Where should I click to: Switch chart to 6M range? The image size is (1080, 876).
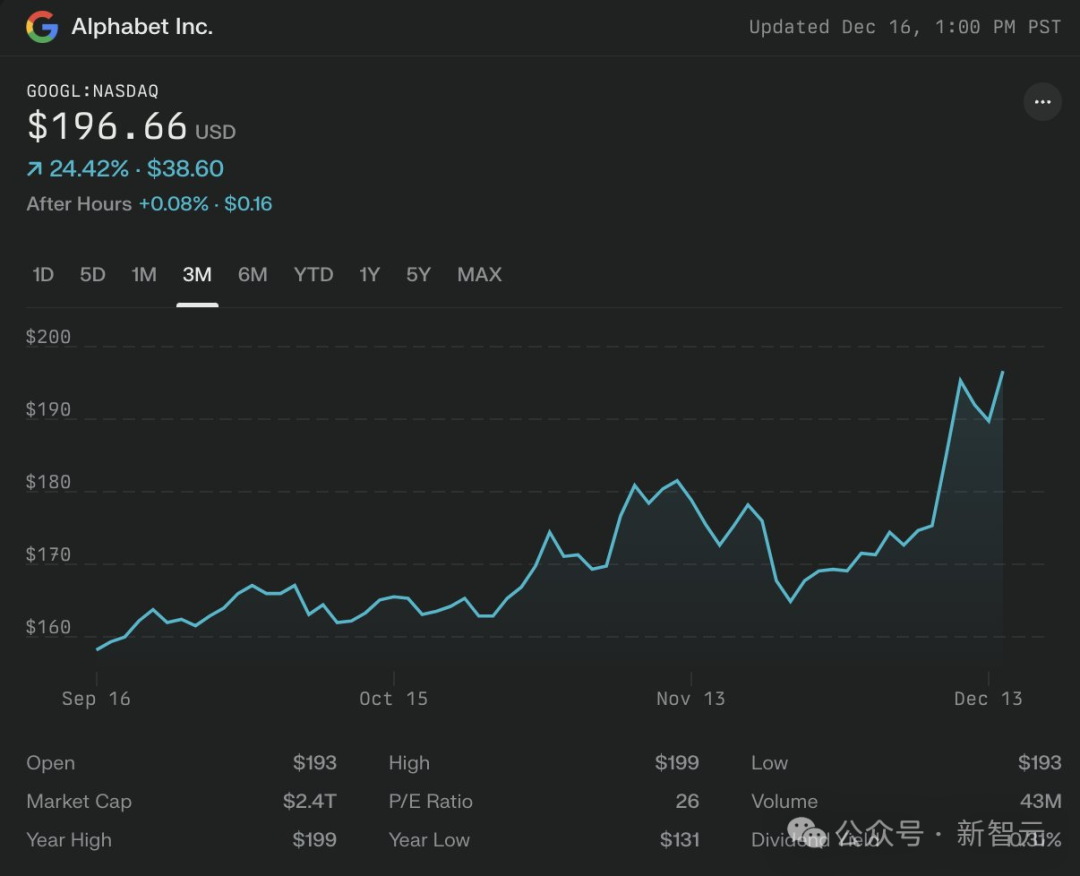pos(252,275)
